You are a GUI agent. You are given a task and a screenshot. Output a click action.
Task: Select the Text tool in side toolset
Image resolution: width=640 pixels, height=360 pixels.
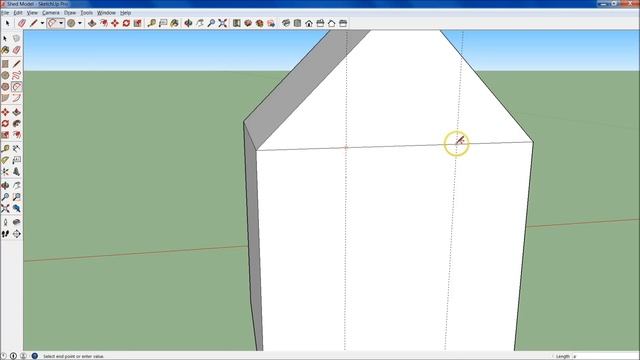tap(16, 160)
